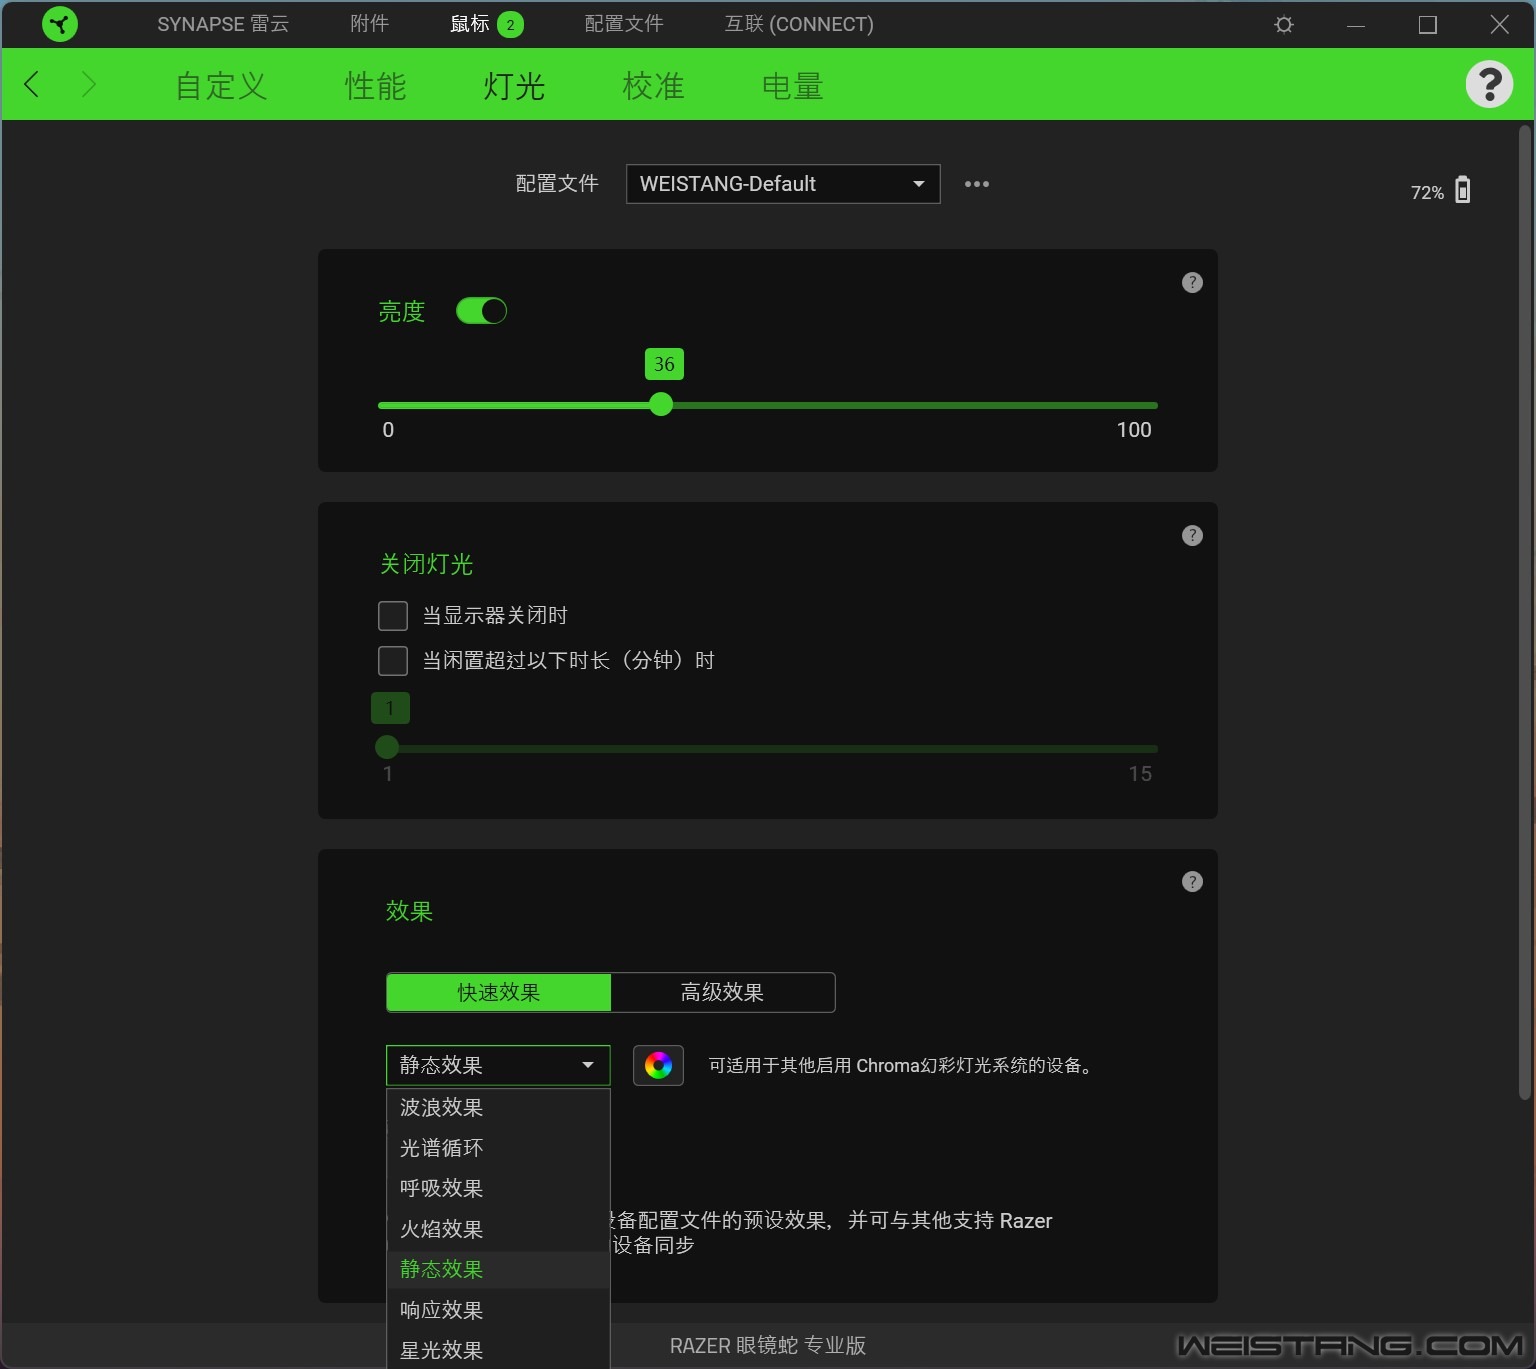Screen dimensions: 1536x1369
Task: Pick 响应效果 in the dropdown list
Action: pos(498,1310)
